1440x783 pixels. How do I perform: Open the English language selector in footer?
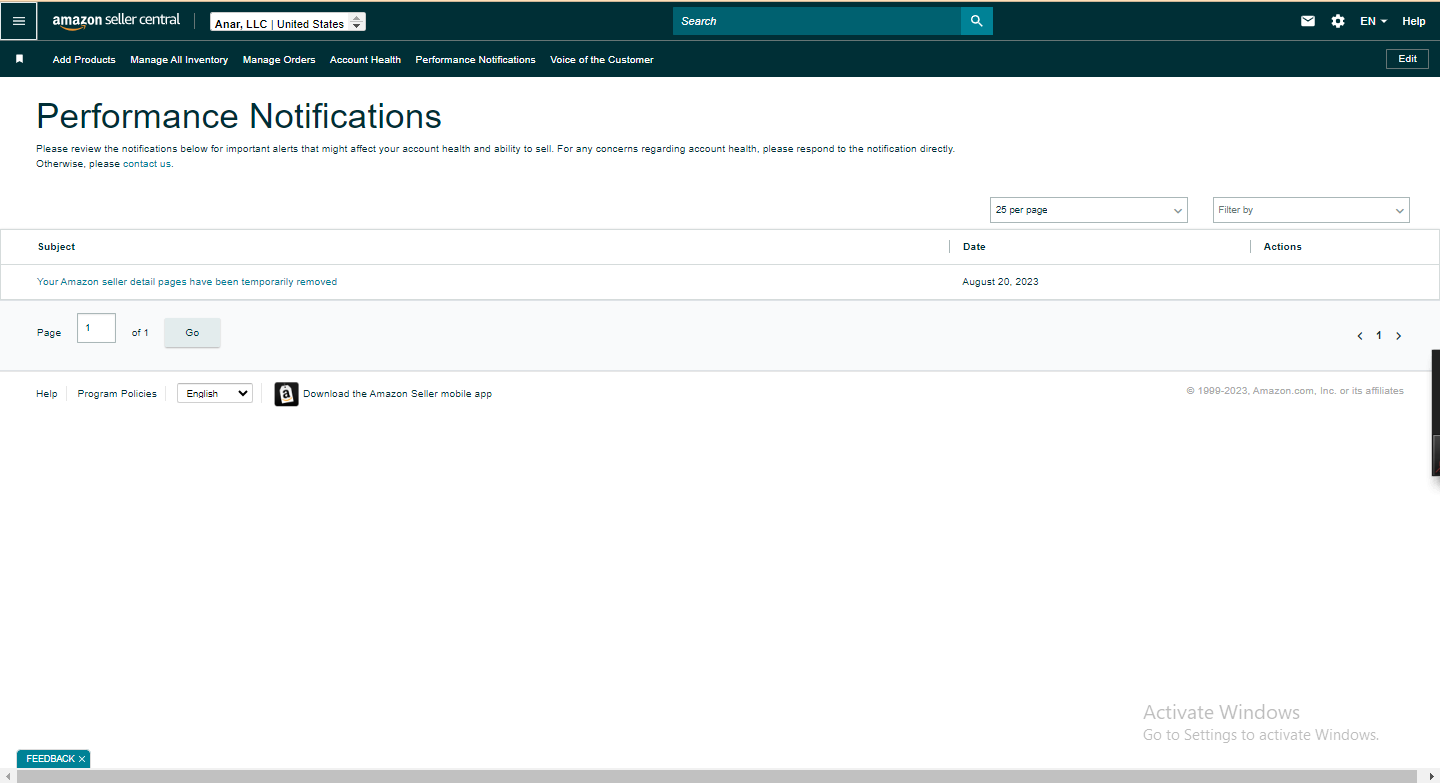click(x=215, y=394)
